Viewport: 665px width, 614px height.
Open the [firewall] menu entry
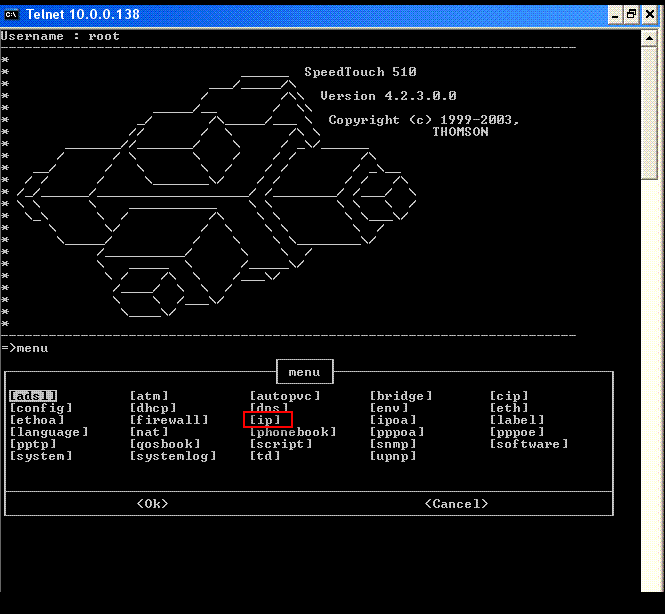[169, 420]
